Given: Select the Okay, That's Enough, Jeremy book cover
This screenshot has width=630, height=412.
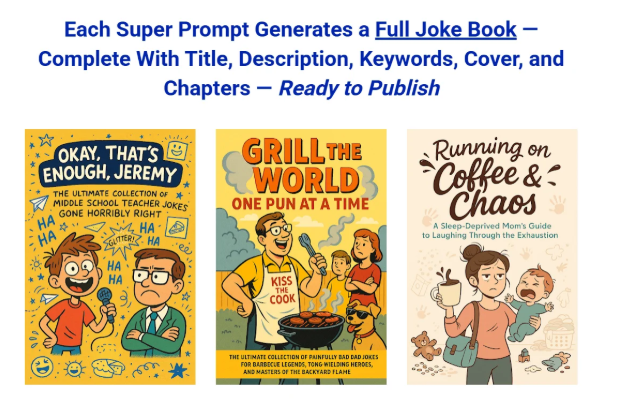Looking at the screenshot, I should [x=110, y=257].
